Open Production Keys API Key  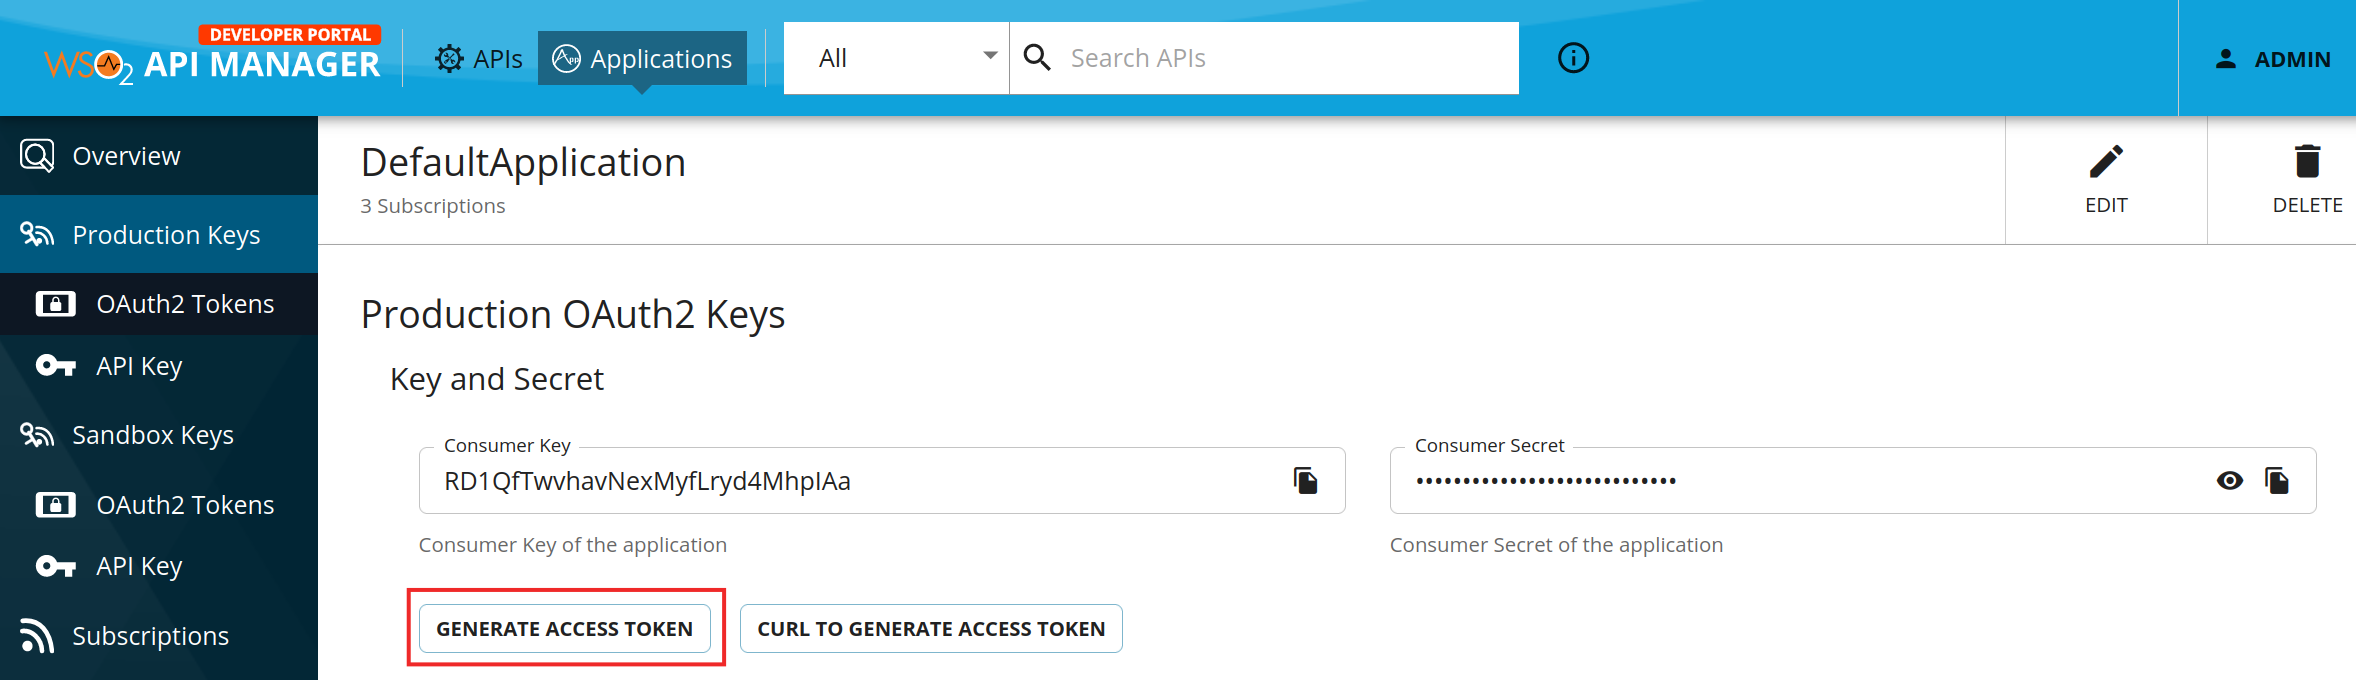pyautogui.click(x=159, y=366)
